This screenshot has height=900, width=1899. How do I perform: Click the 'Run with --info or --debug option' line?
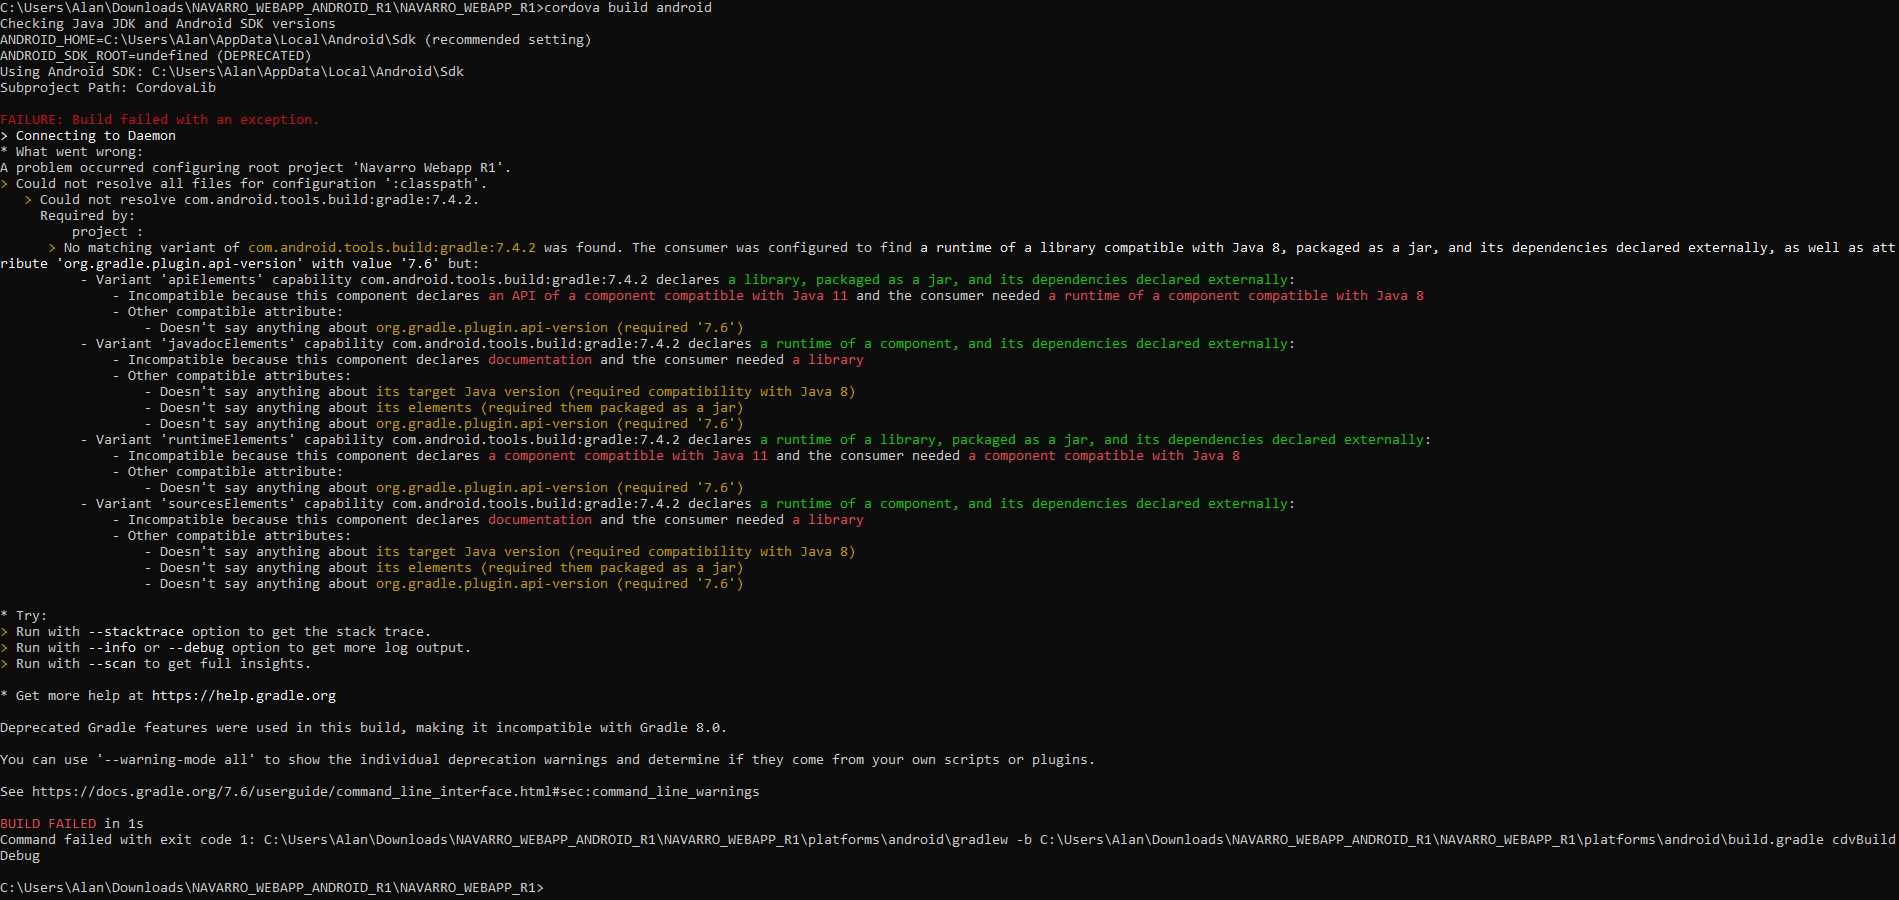236,648
